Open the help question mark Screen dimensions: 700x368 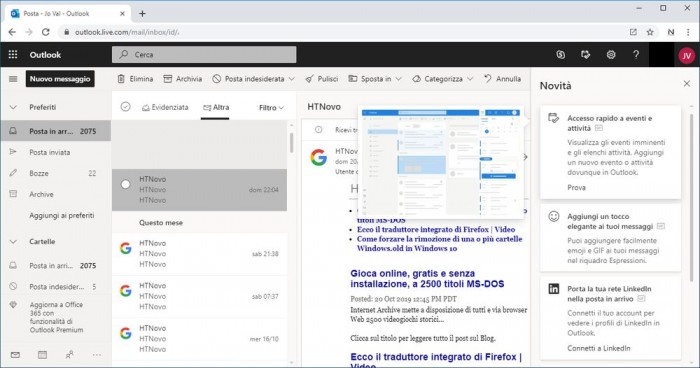click(x=636, y=54)
